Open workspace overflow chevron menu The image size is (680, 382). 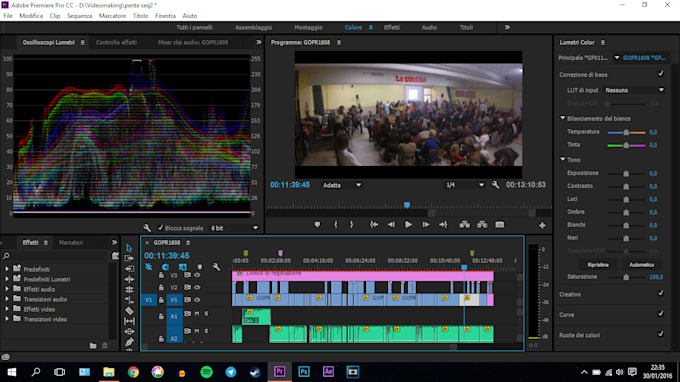coord(507,27)
